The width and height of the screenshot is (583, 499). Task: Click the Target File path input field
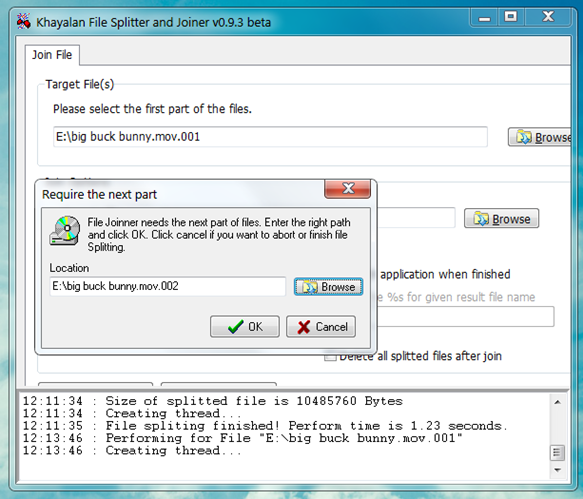[270, 137]
